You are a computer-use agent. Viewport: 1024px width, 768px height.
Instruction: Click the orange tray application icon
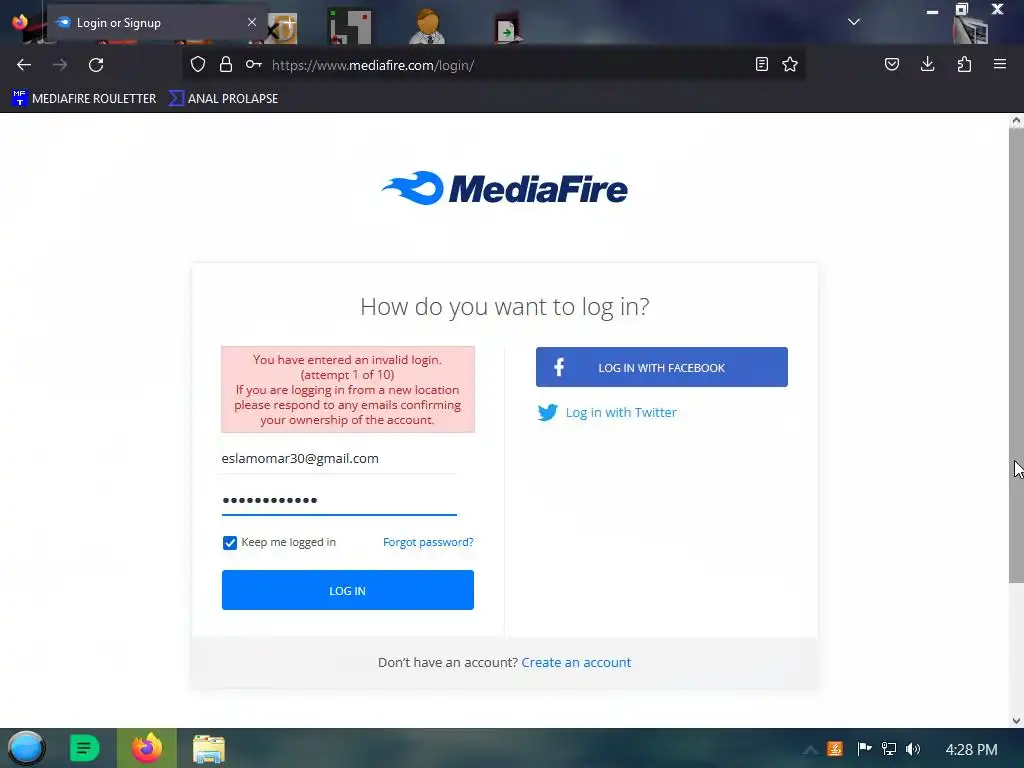pos(835,749)
